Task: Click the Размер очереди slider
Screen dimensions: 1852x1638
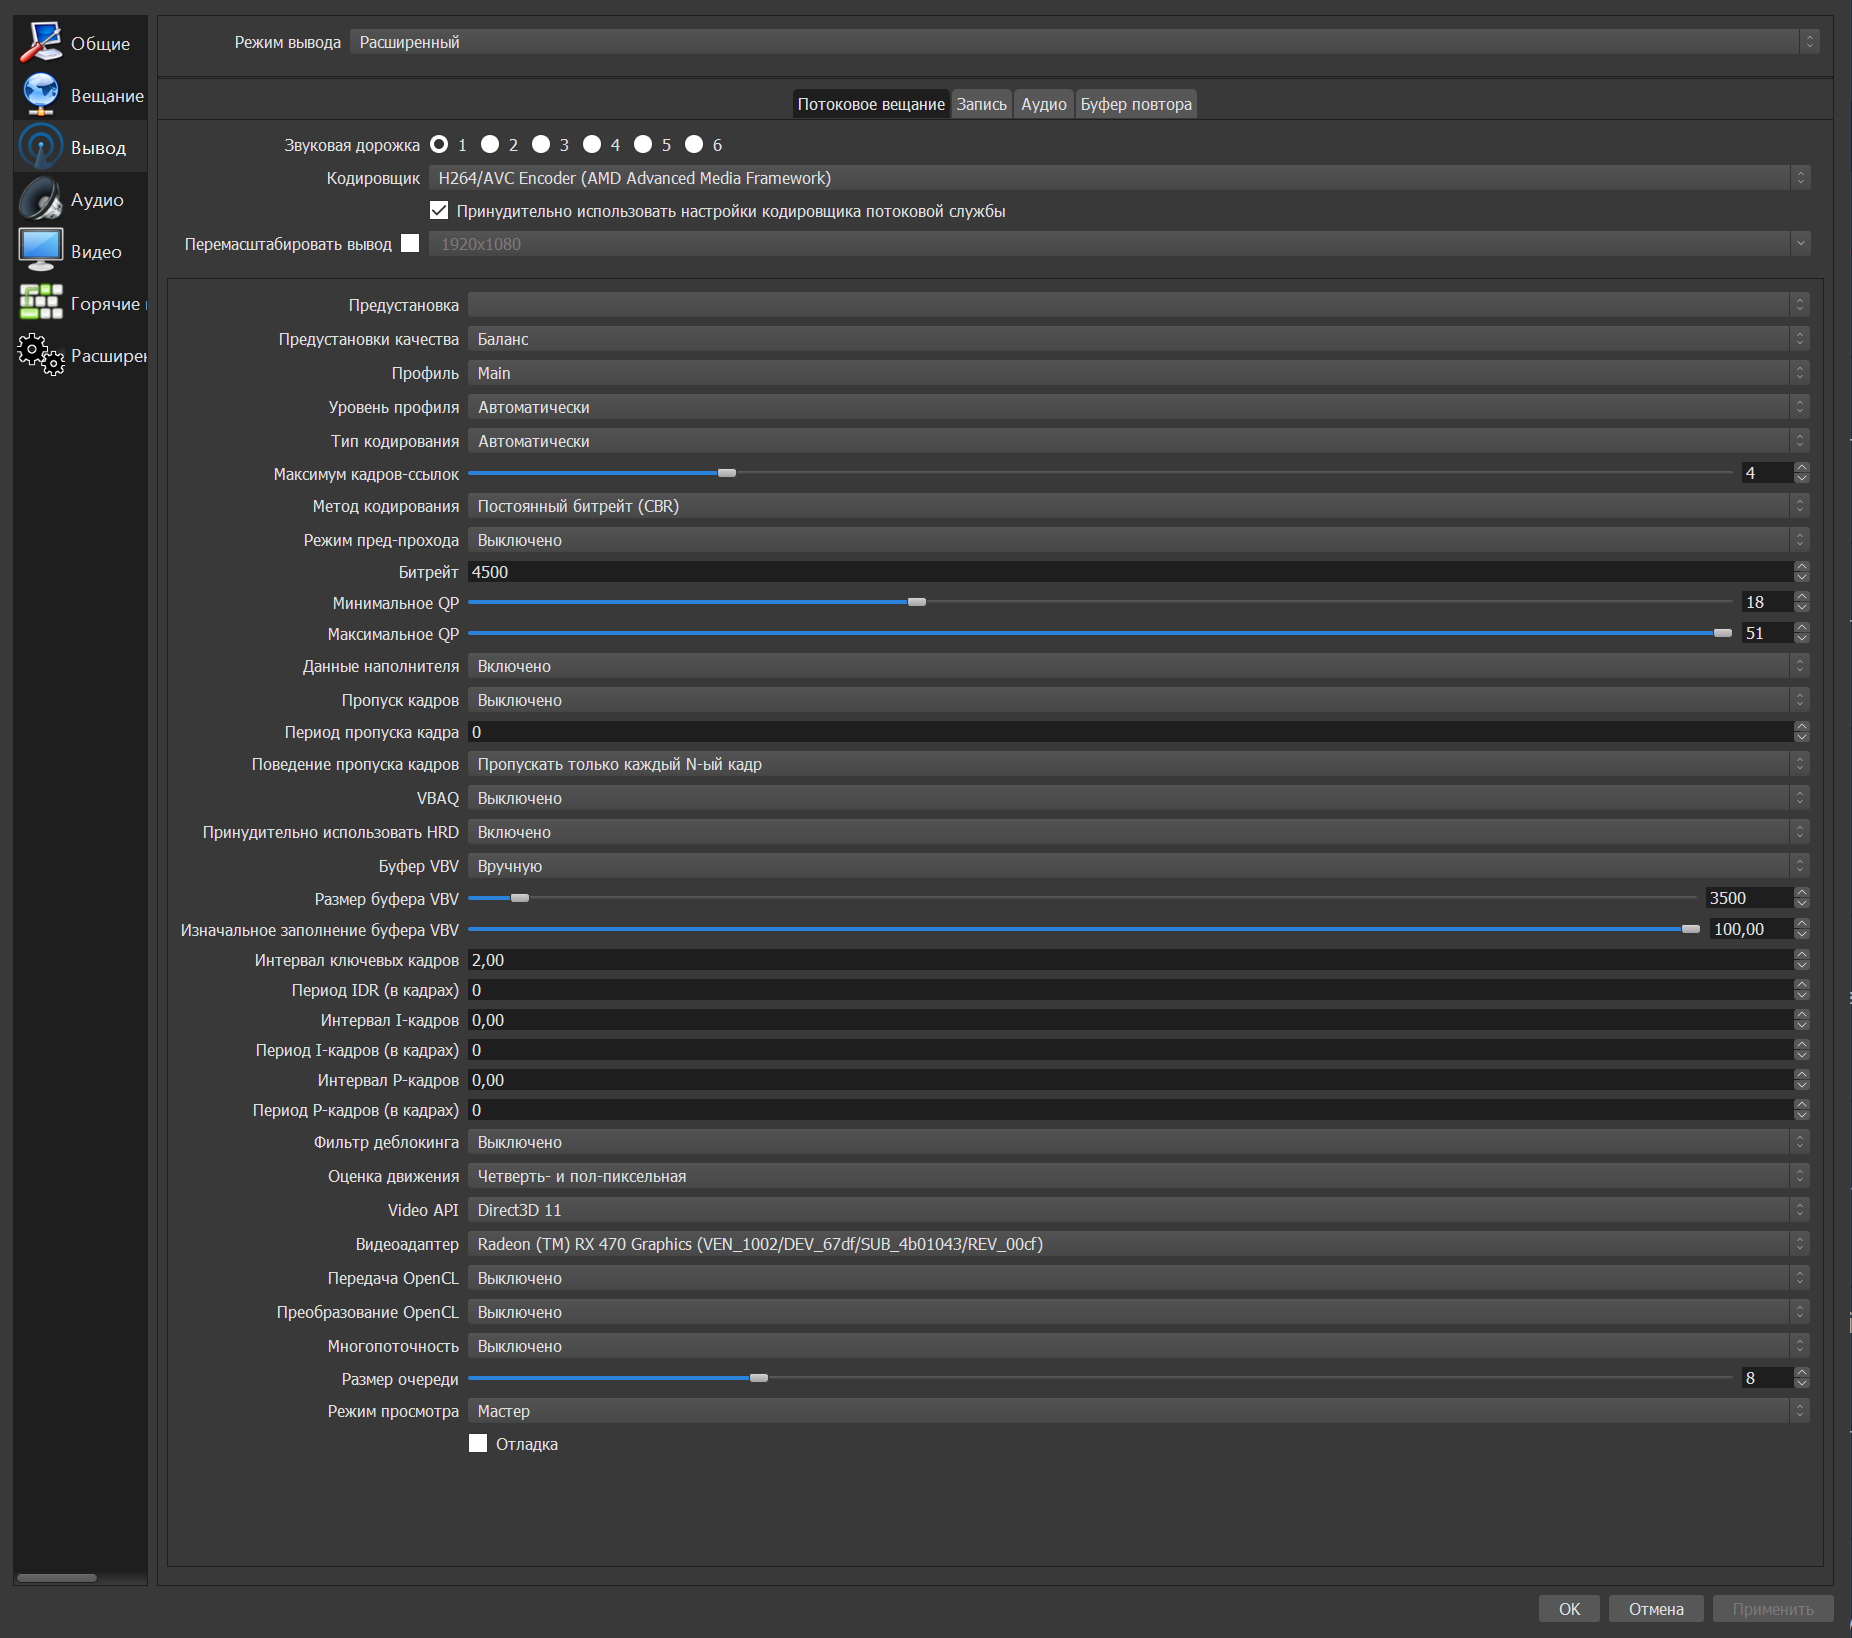Action: 1100,1378
